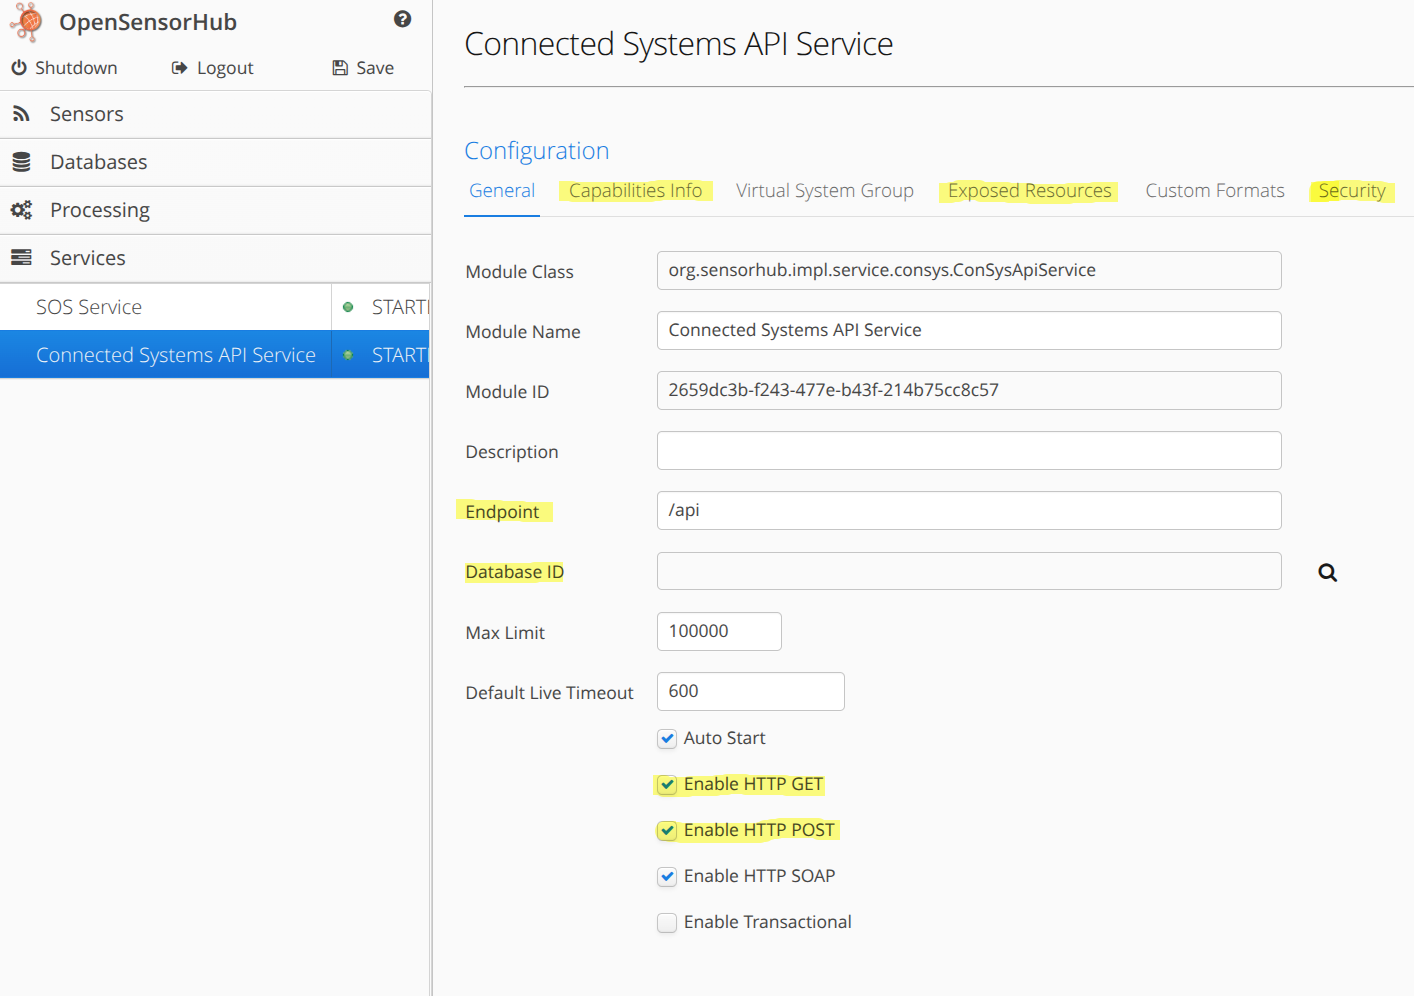The image size is (1414, 996).
Task: Click the Max Limit value field
Action: coord(718,631)
